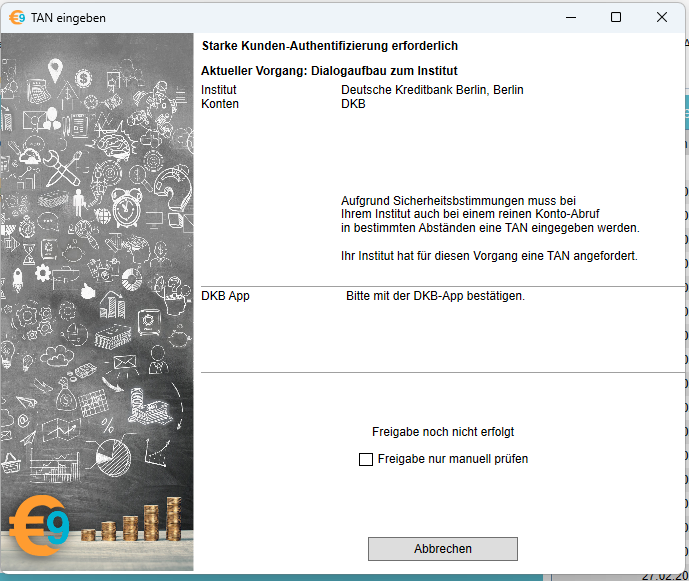The width and height of the screenshot is (689, 581).
Task: Click the 'Institut' label
Action: click(x=218, y=90)
